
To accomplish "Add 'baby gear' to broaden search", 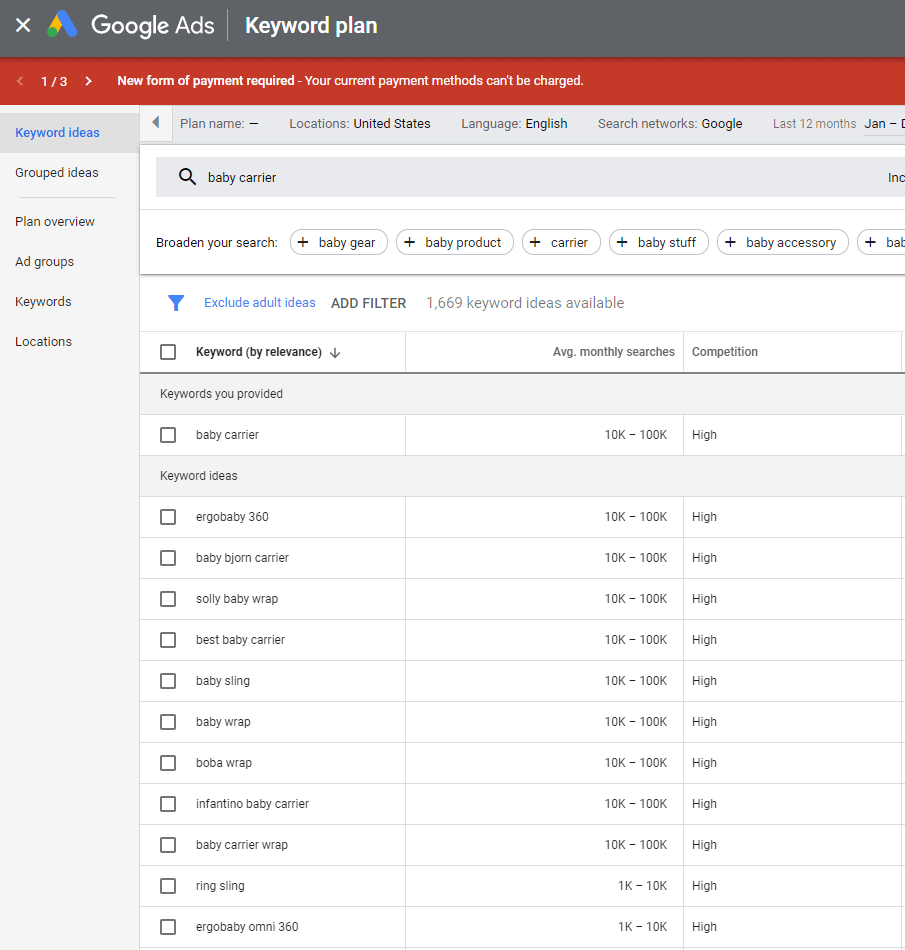I will click(338, 242).
